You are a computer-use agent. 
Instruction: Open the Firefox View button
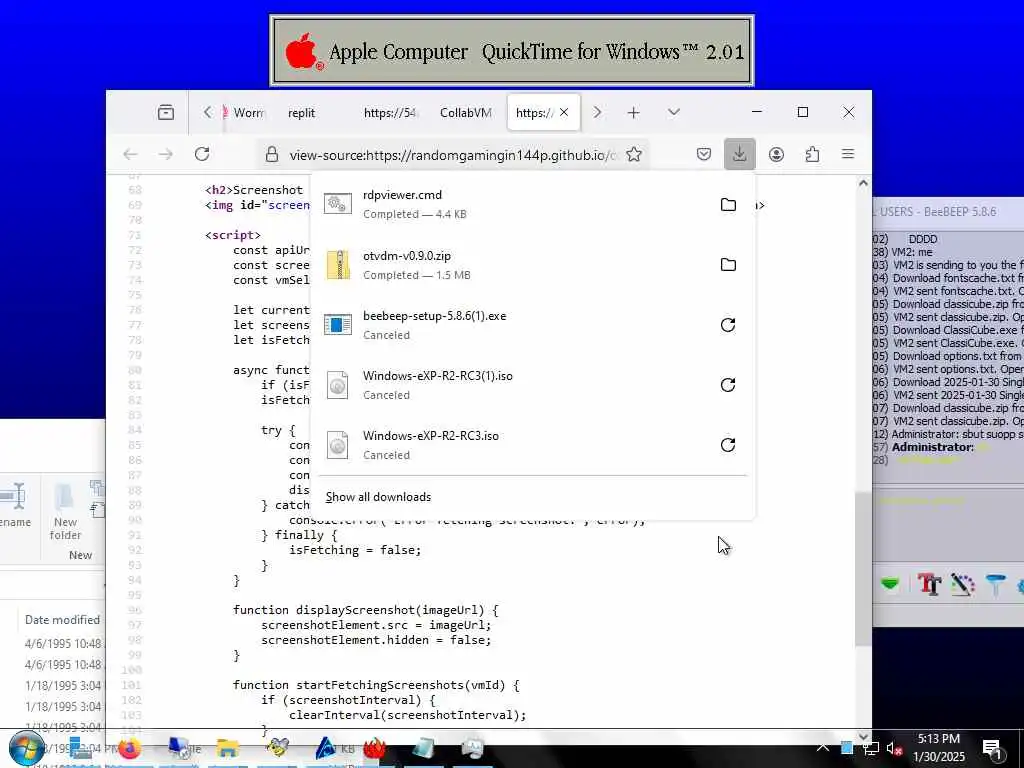[166, 112]
